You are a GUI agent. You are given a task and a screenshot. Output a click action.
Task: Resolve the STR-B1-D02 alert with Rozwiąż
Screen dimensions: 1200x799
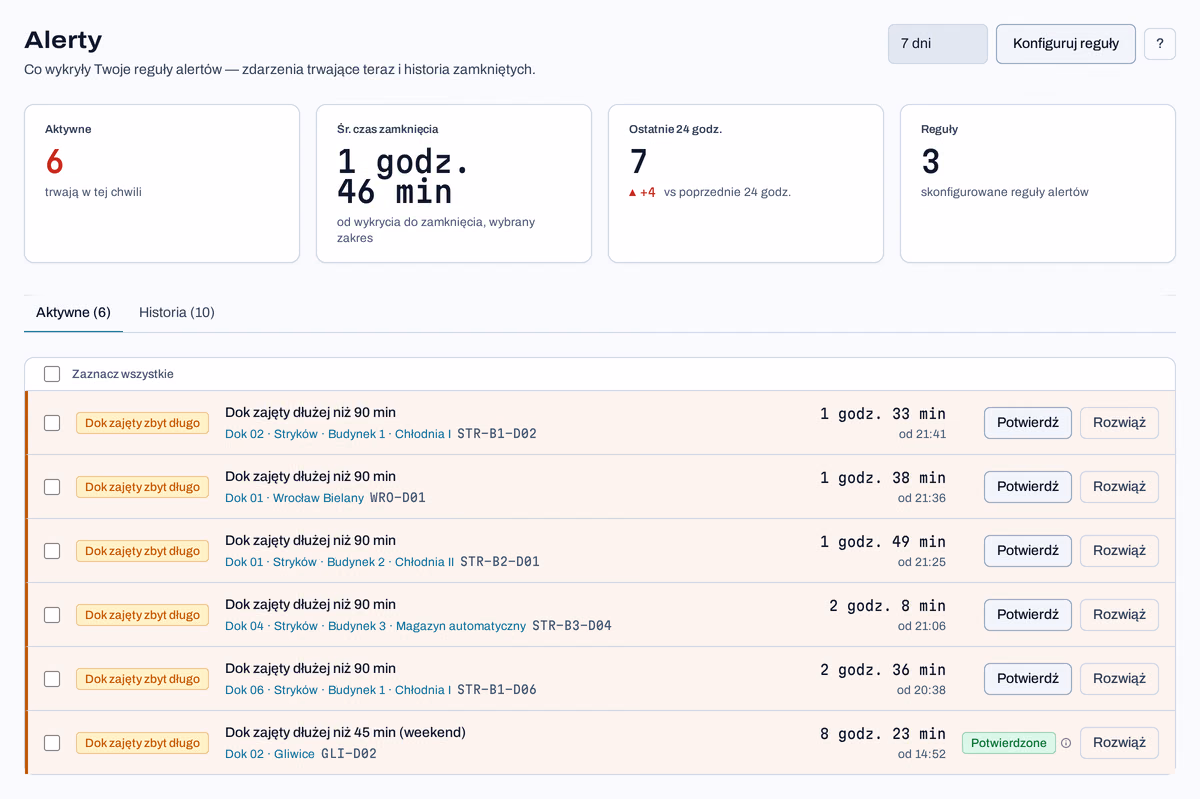coord(1119,423)
